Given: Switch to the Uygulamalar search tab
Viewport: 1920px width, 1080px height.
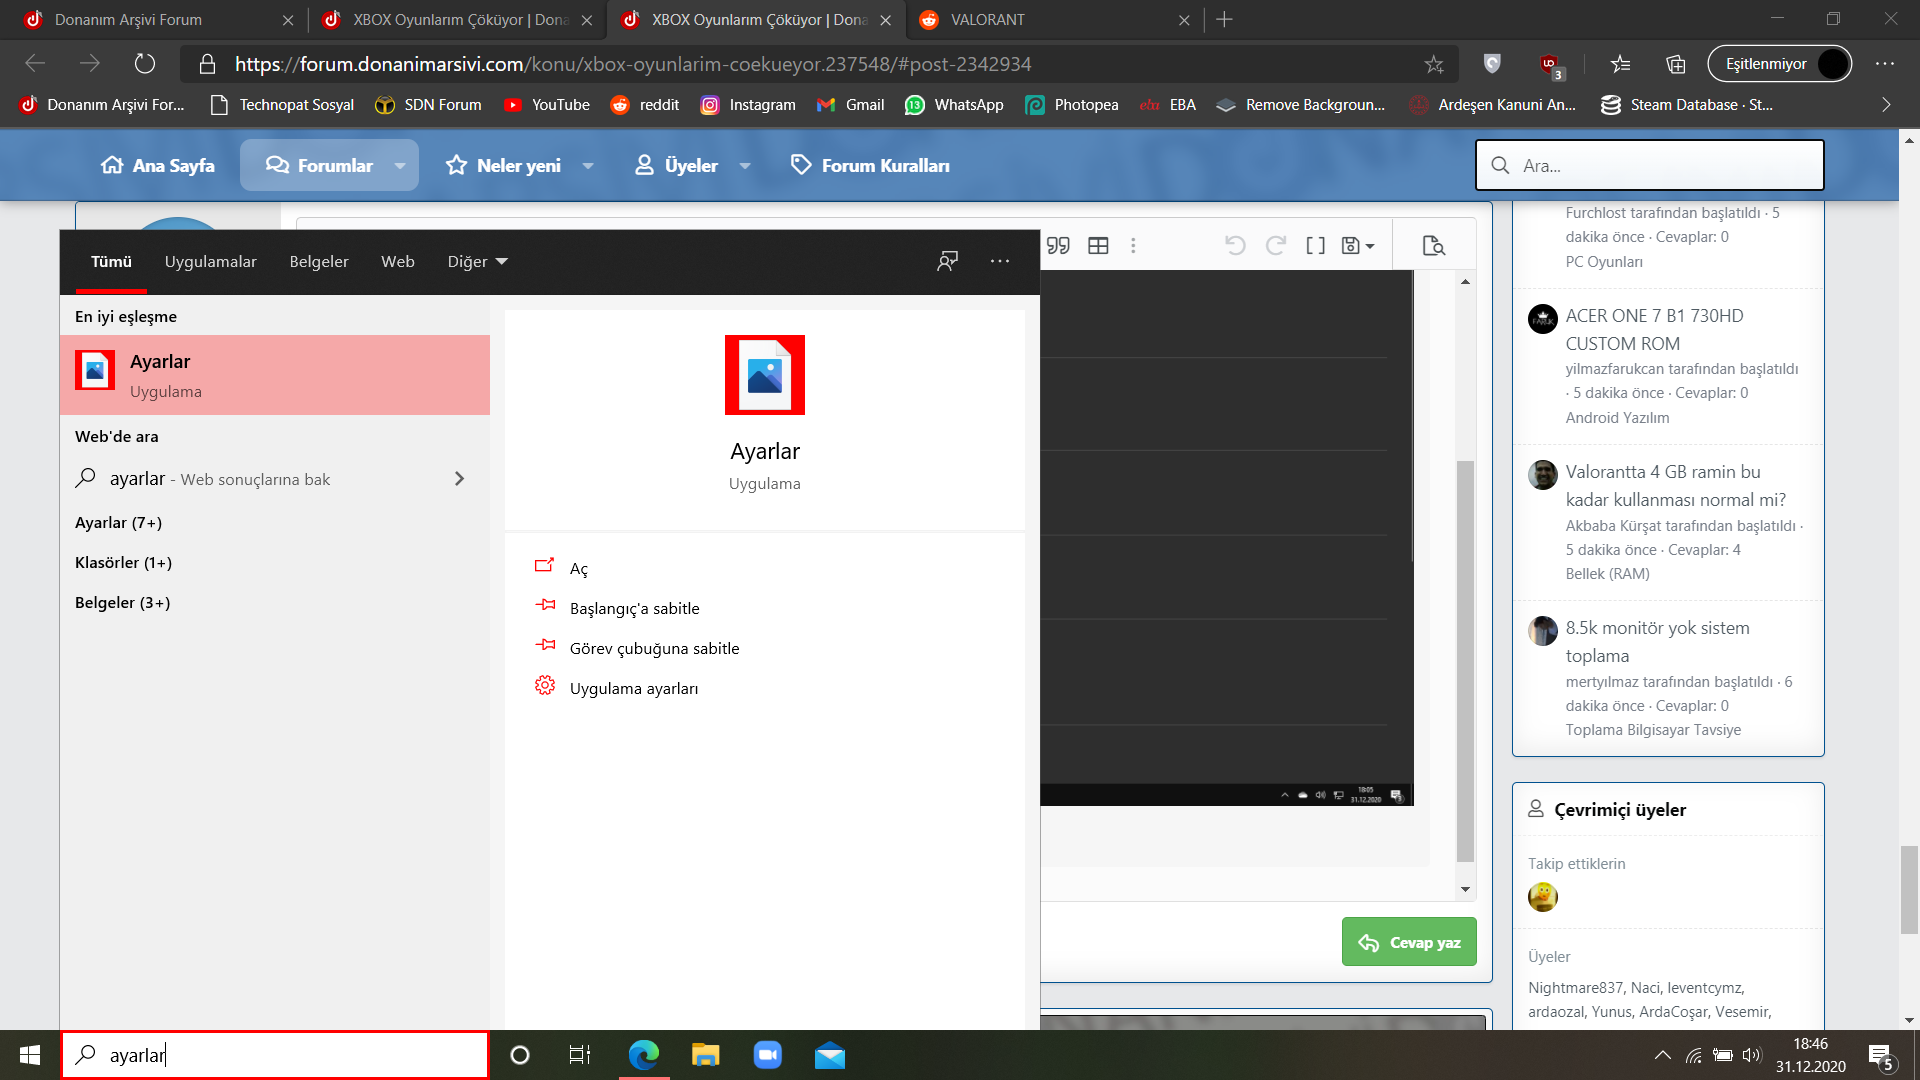Looking at the screenshot, I should (210, 261).
